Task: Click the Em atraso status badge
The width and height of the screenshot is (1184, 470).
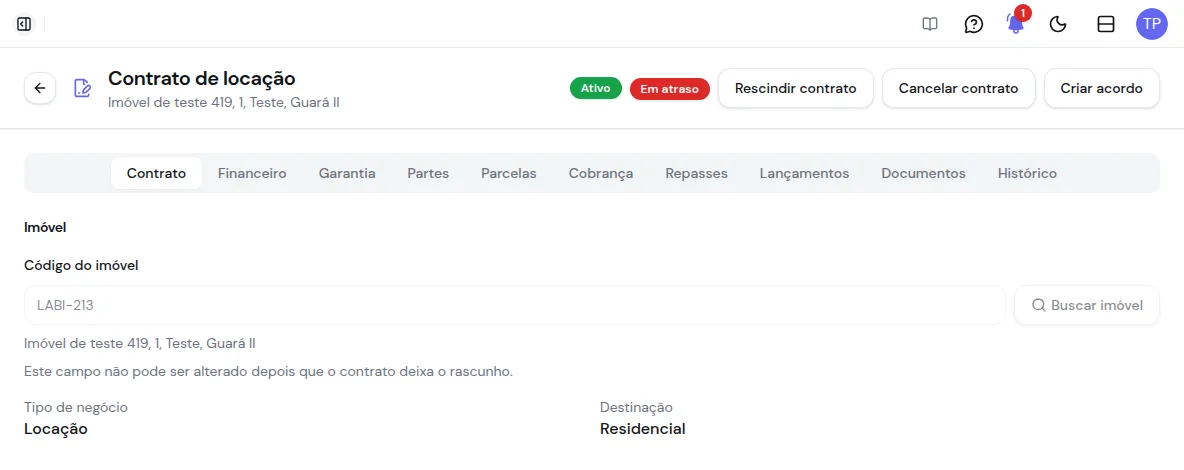Action: (670, 88)
